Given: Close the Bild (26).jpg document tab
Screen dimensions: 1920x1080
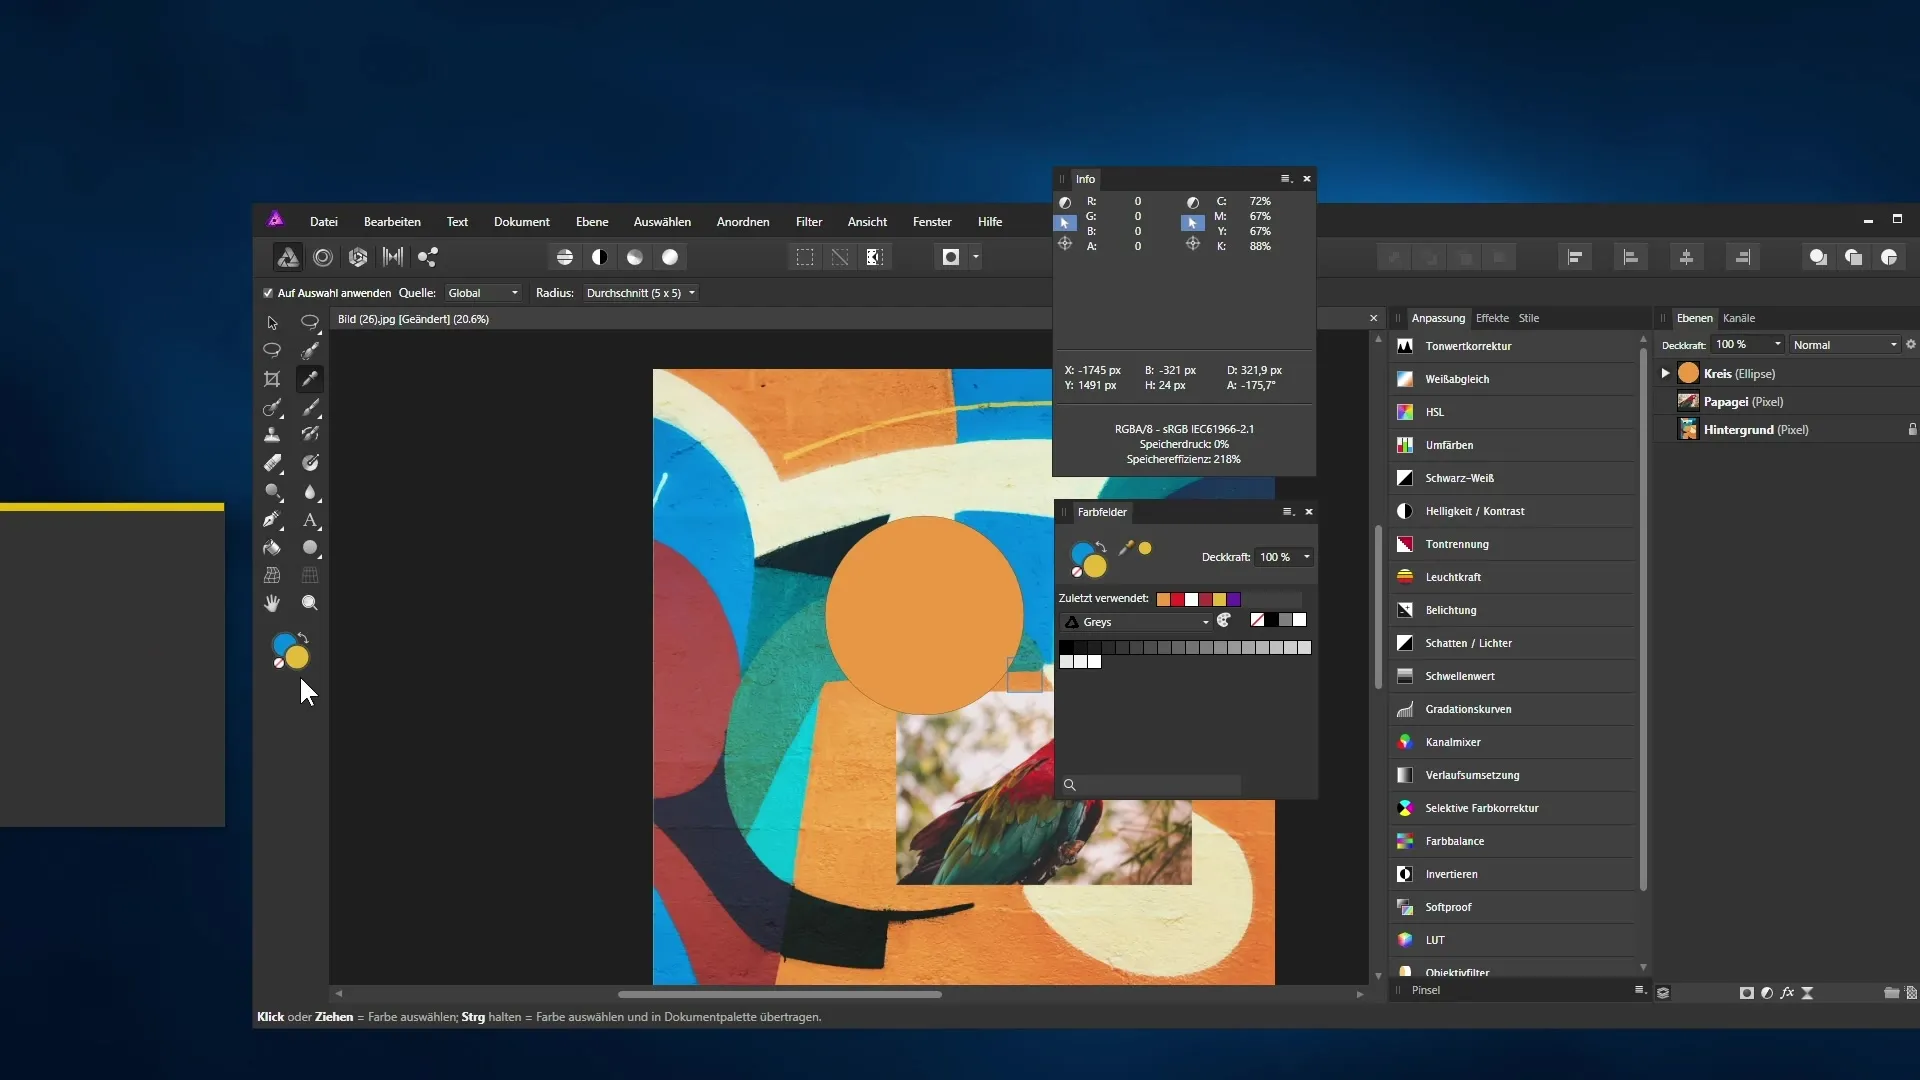Looking at the screenshot, I should pos(1373,319).
